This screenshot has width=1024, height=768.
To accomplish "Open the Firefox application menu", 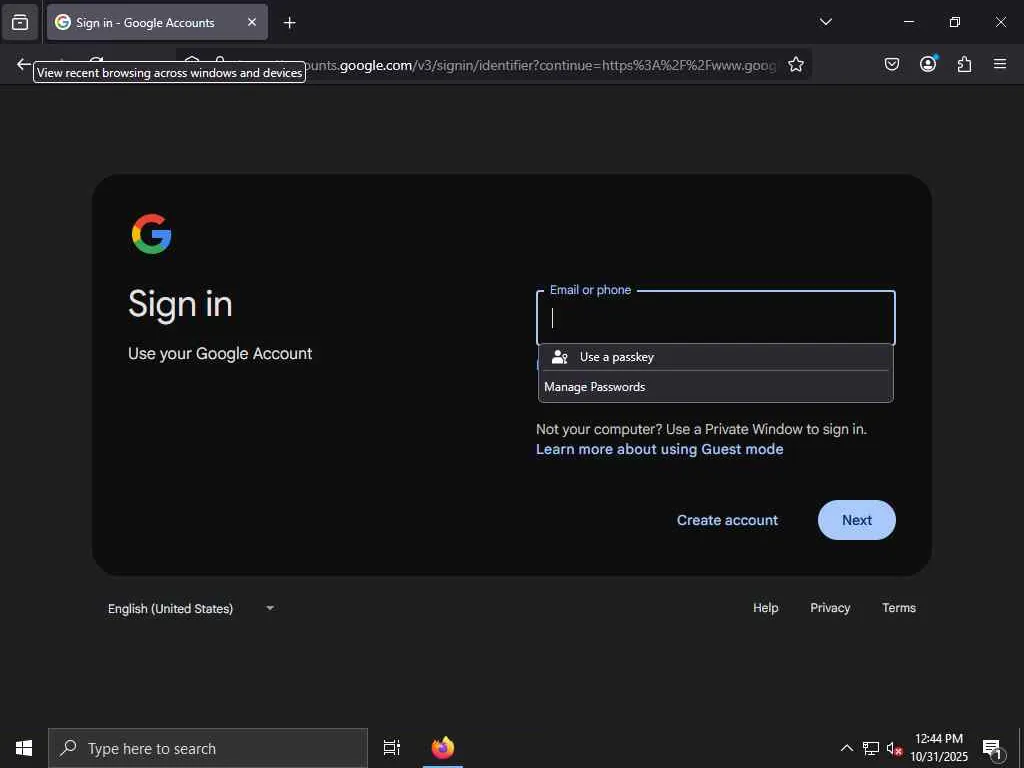I will [x=1000, y=64].
